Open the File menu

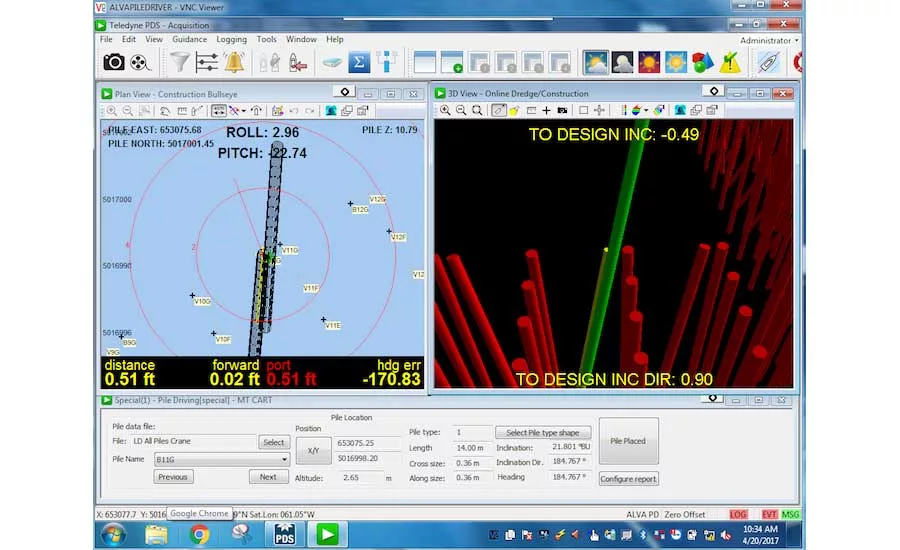click(106, 39)
